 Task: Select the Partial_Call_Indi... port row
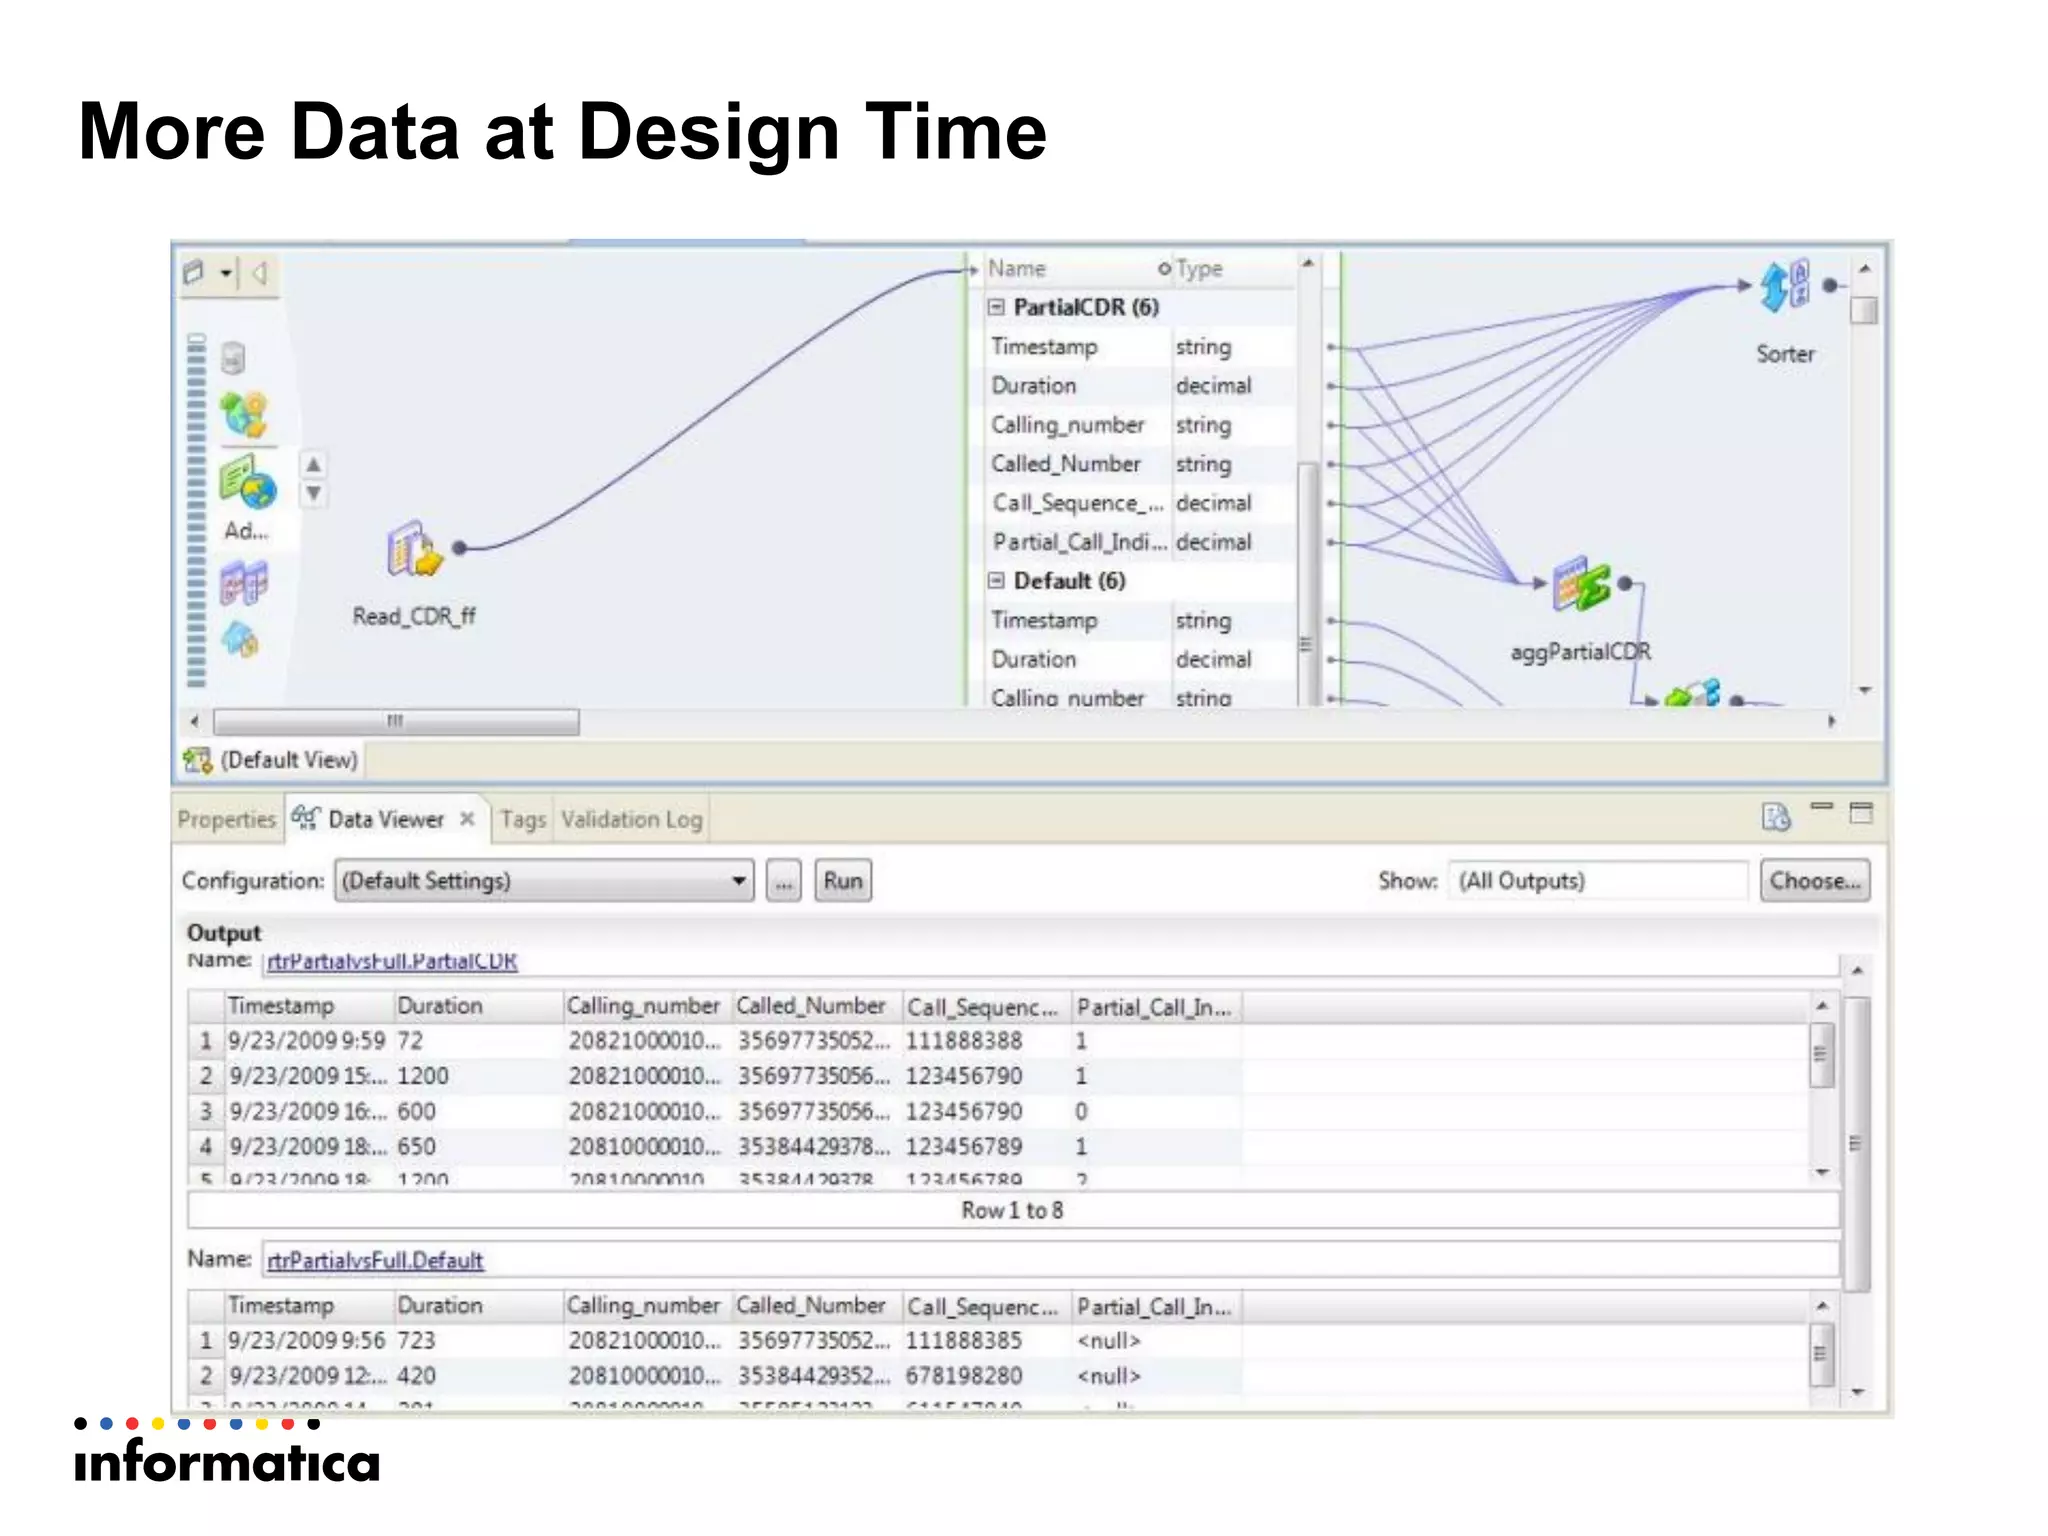1139,542
